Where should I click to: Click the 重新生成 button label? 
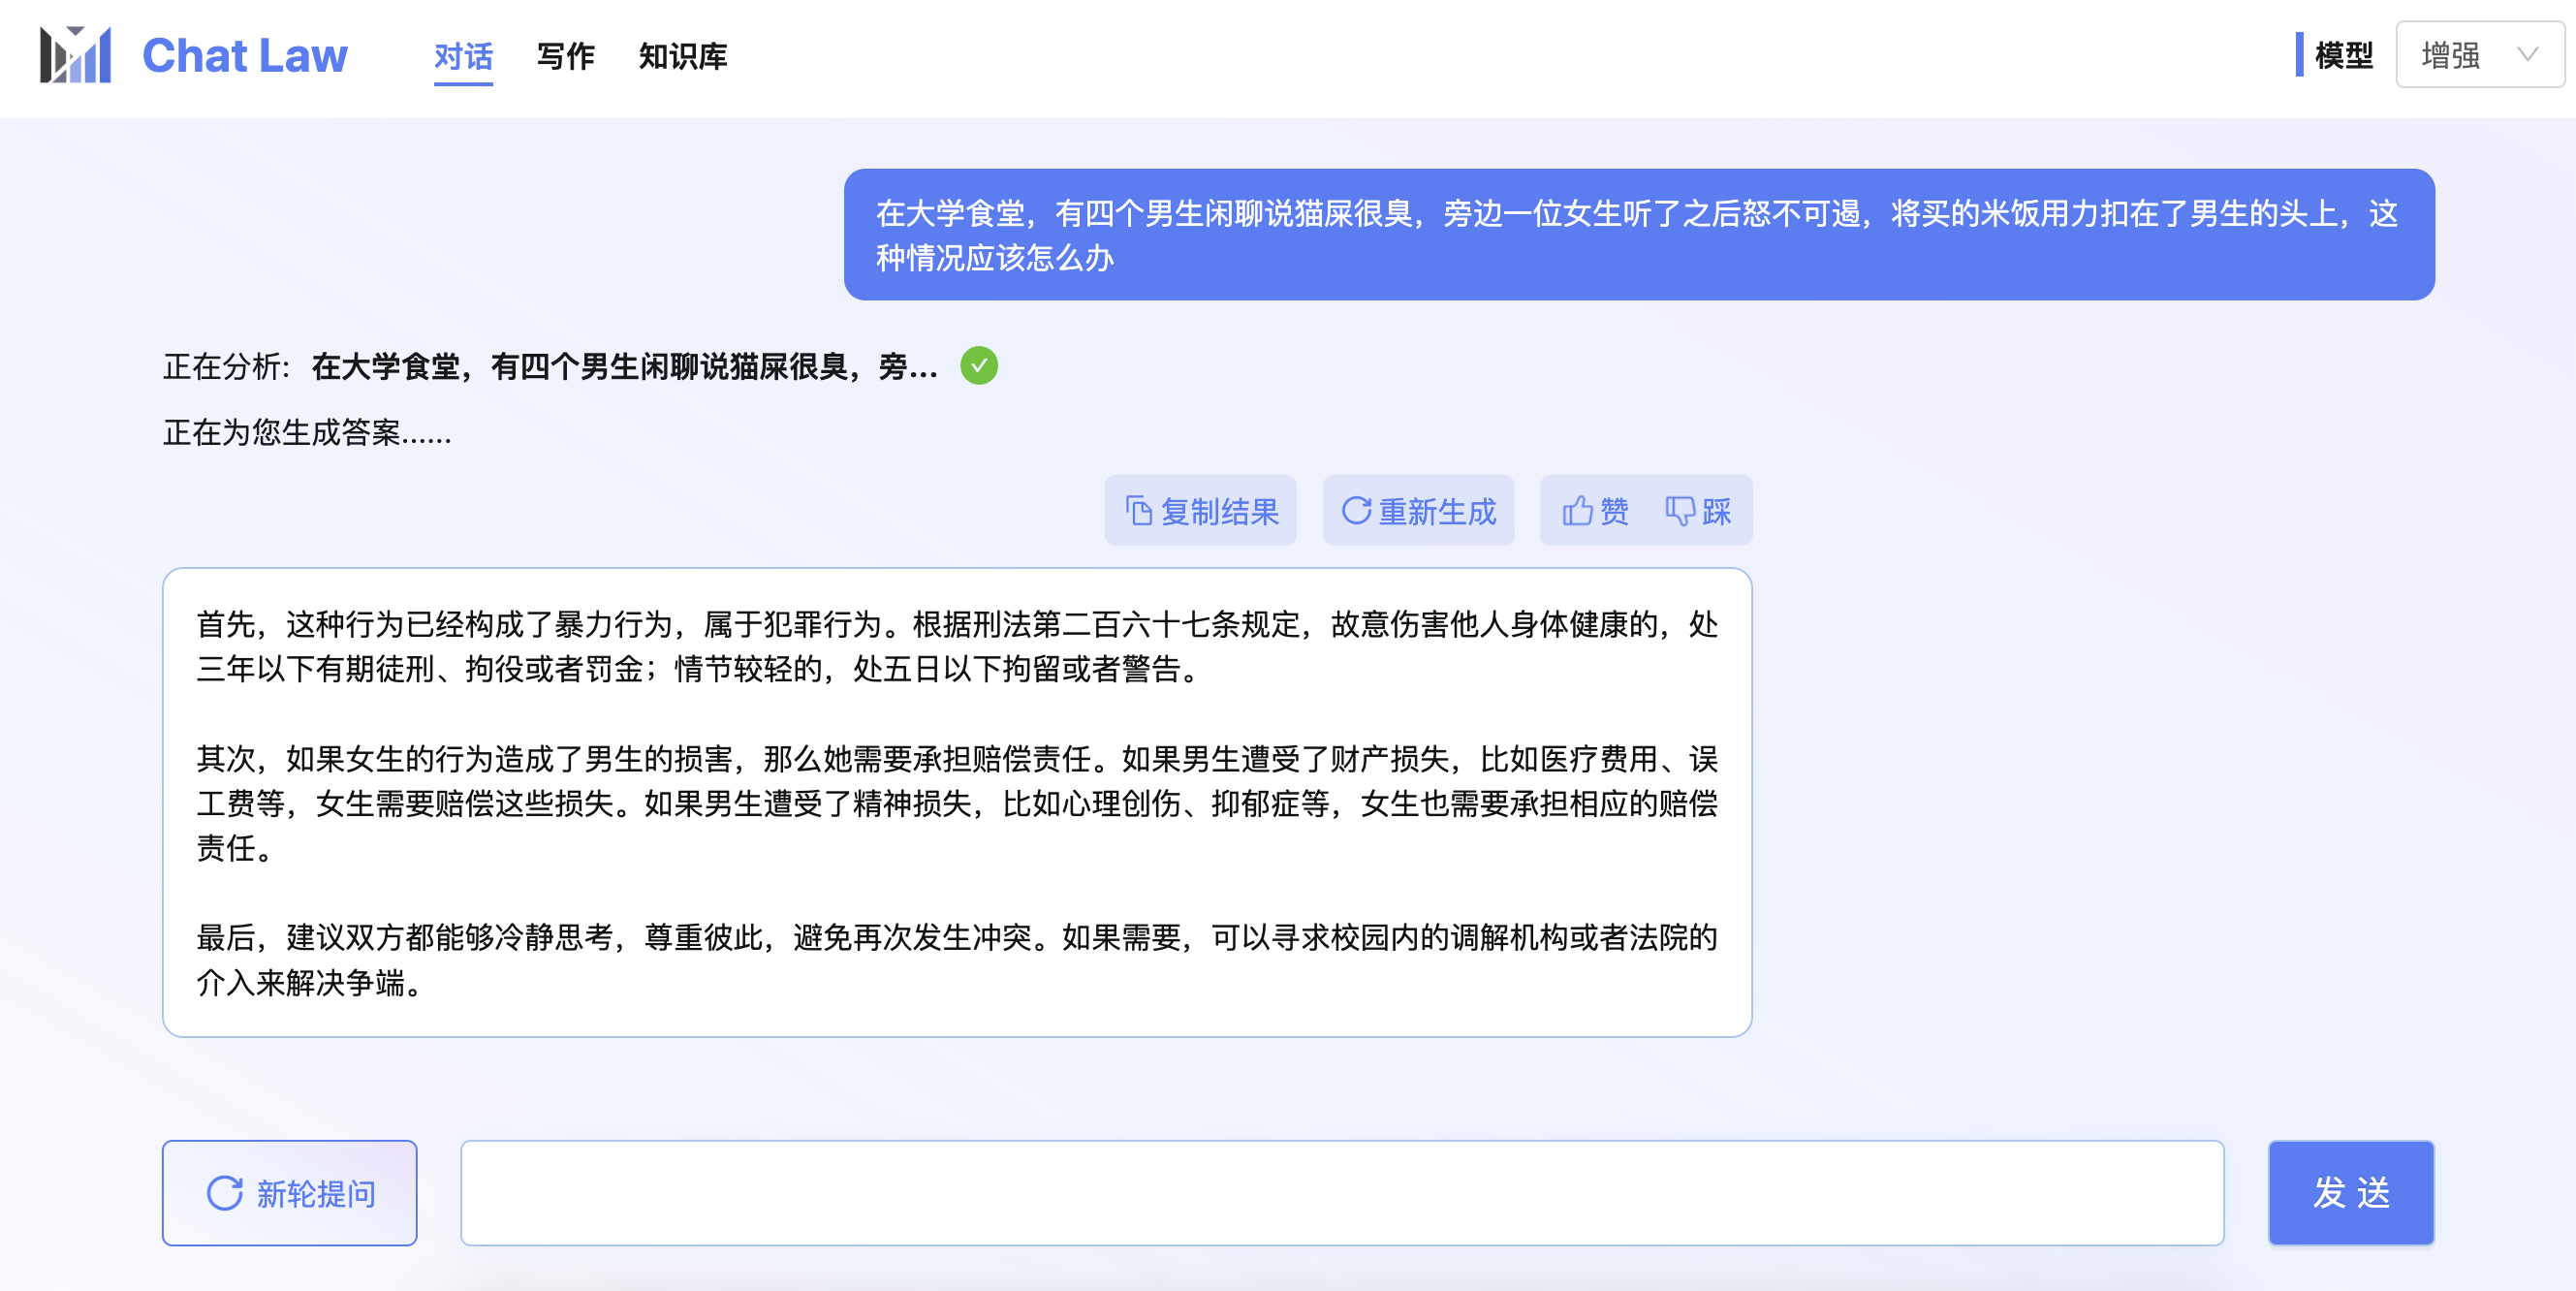click(x=1437, y=511)
